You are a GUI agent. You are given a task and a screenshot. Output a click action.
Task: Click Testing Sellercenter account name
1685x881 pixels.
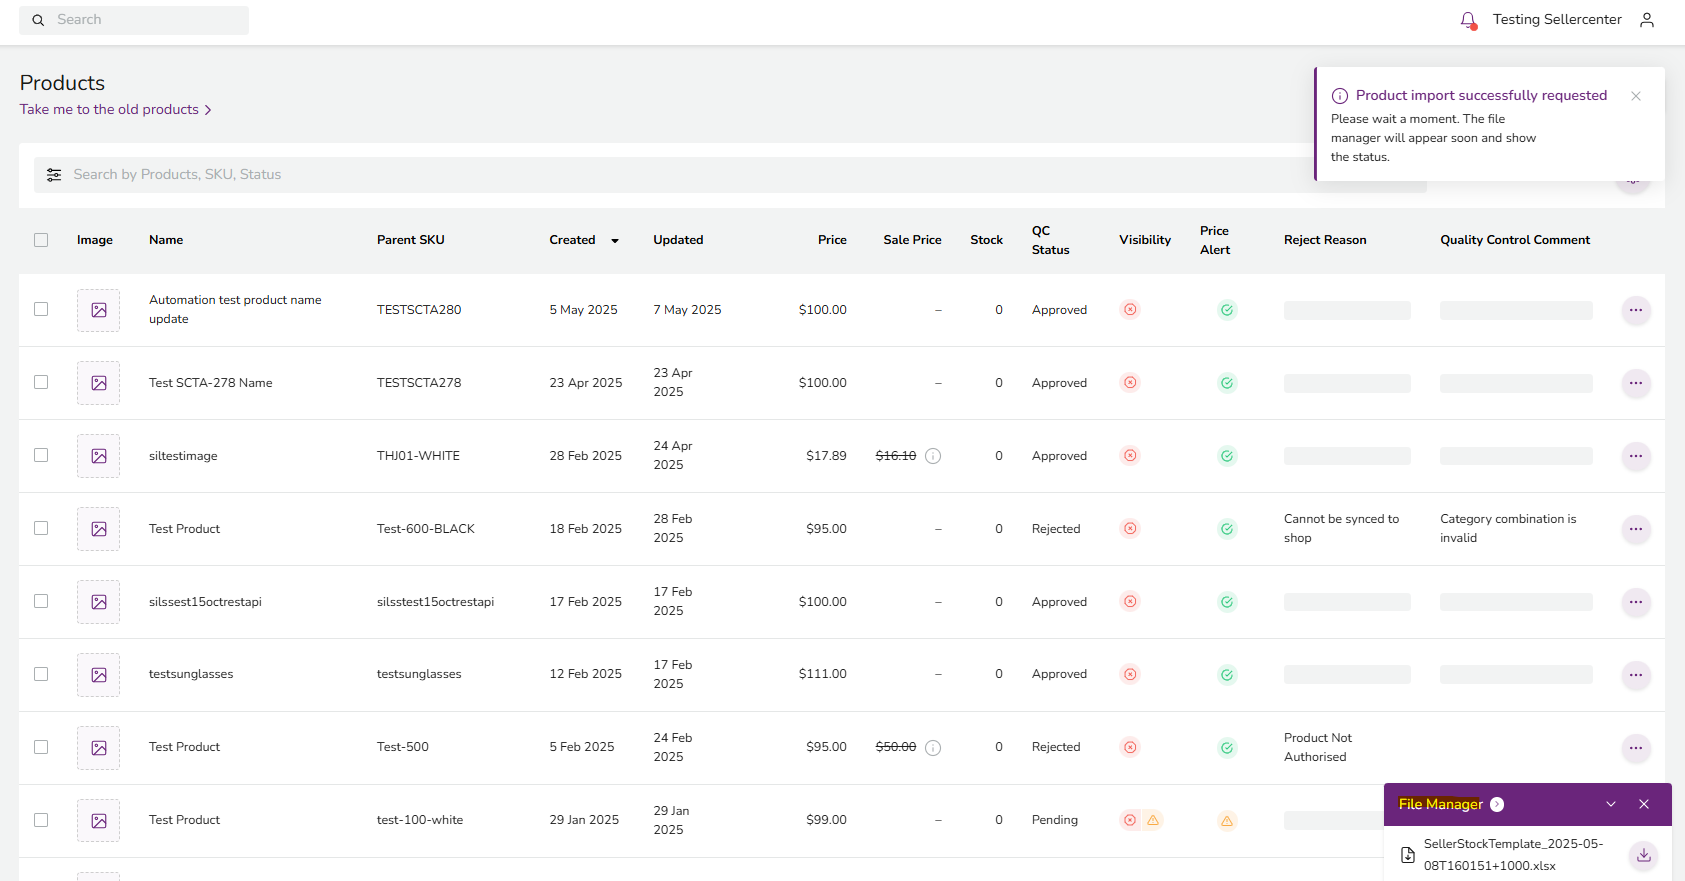(1557, 20)
